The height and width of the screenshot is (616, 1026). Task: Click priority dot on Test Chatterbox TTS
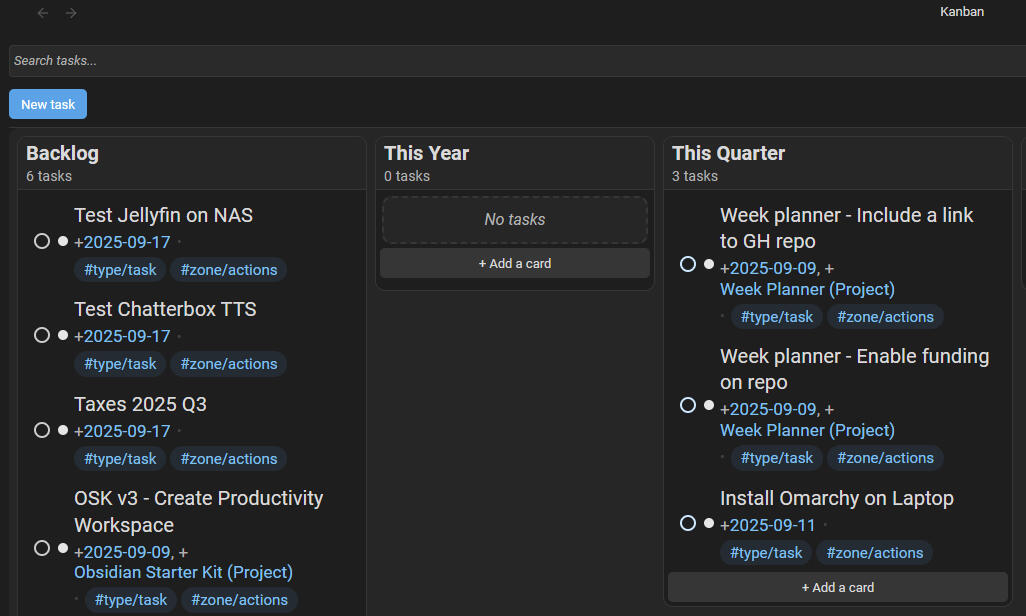coord(63,335)
